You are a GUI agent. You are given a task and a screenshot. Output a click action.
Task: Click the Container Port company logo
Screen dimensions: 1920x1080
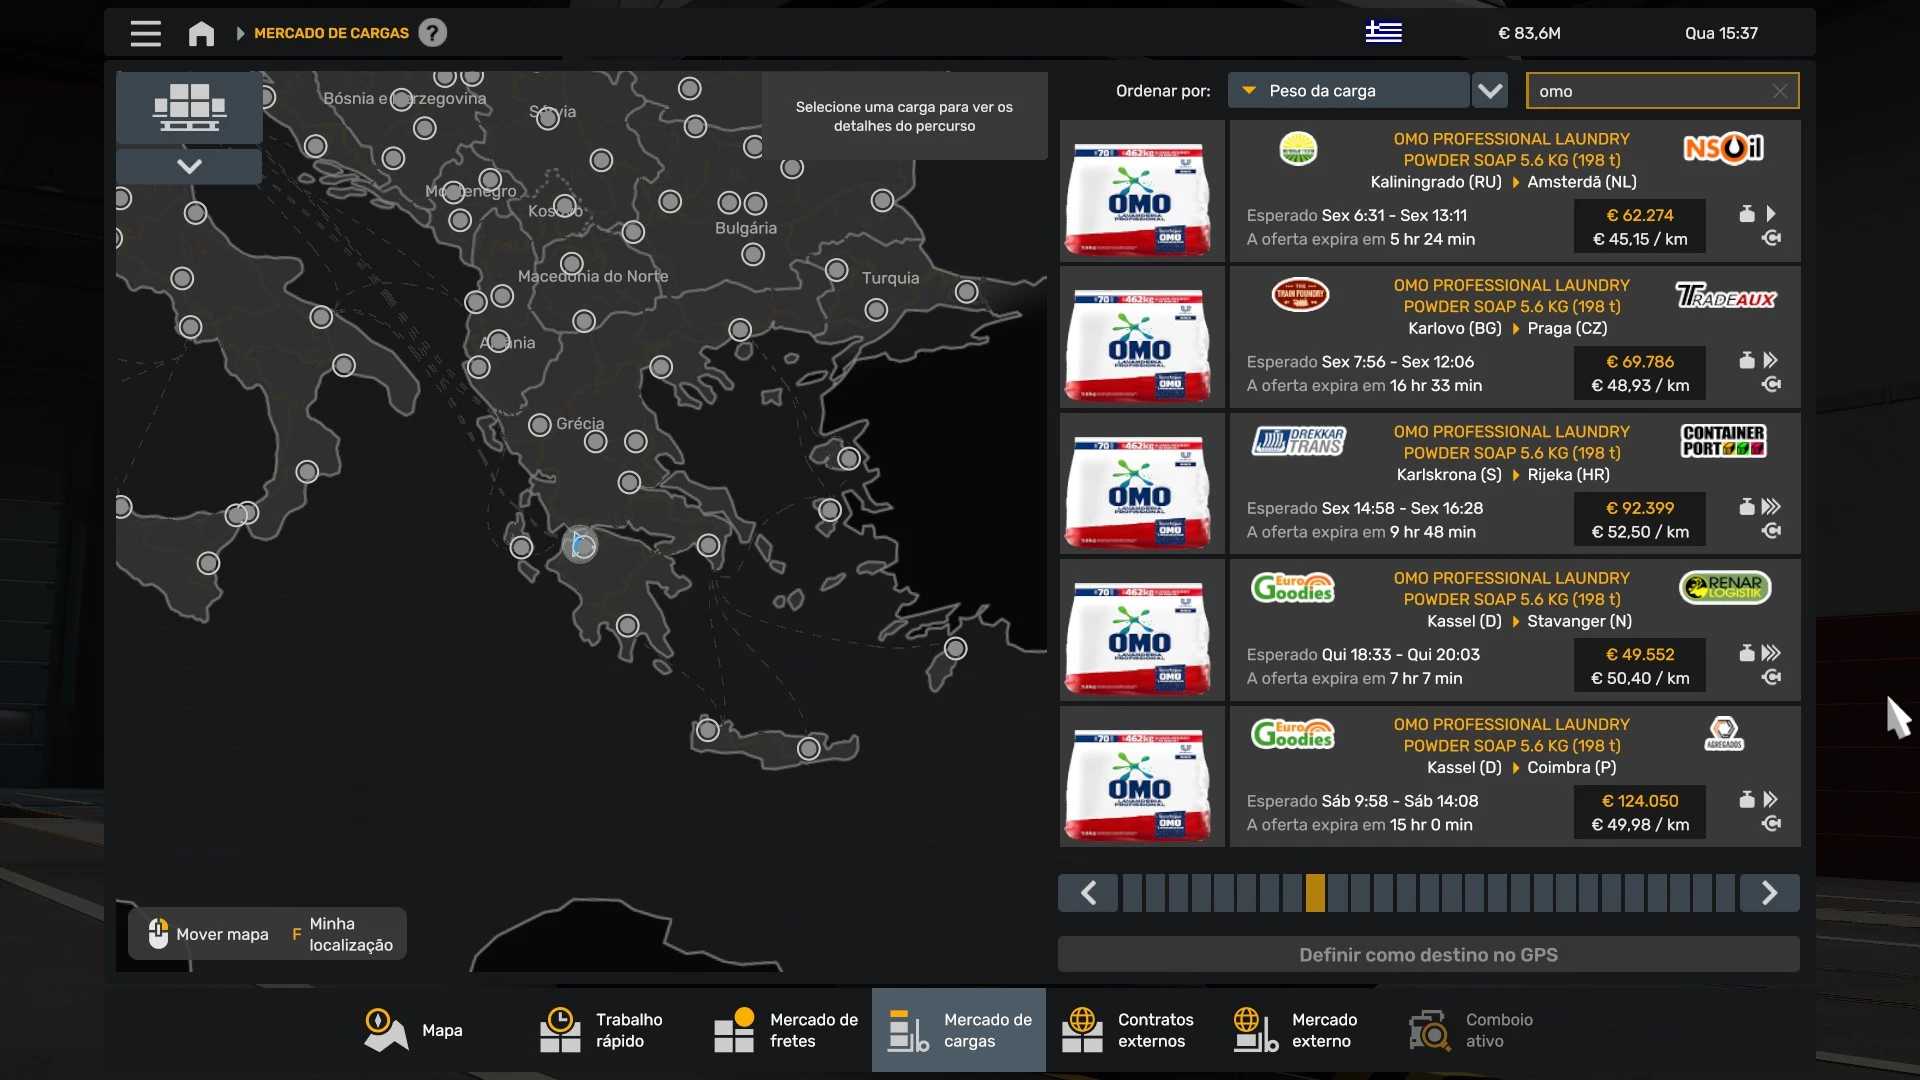point(1724,441)
